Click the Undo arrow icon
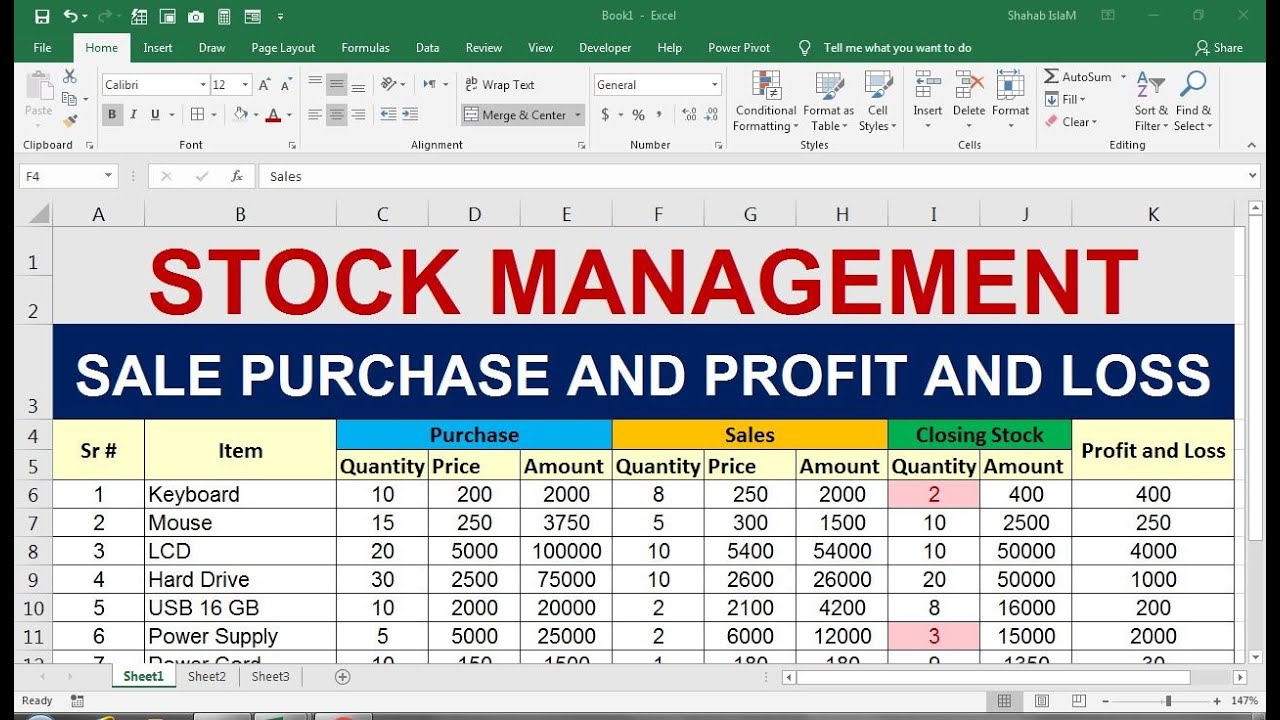This screenshot has width=1280, height=720. [70, 16]
